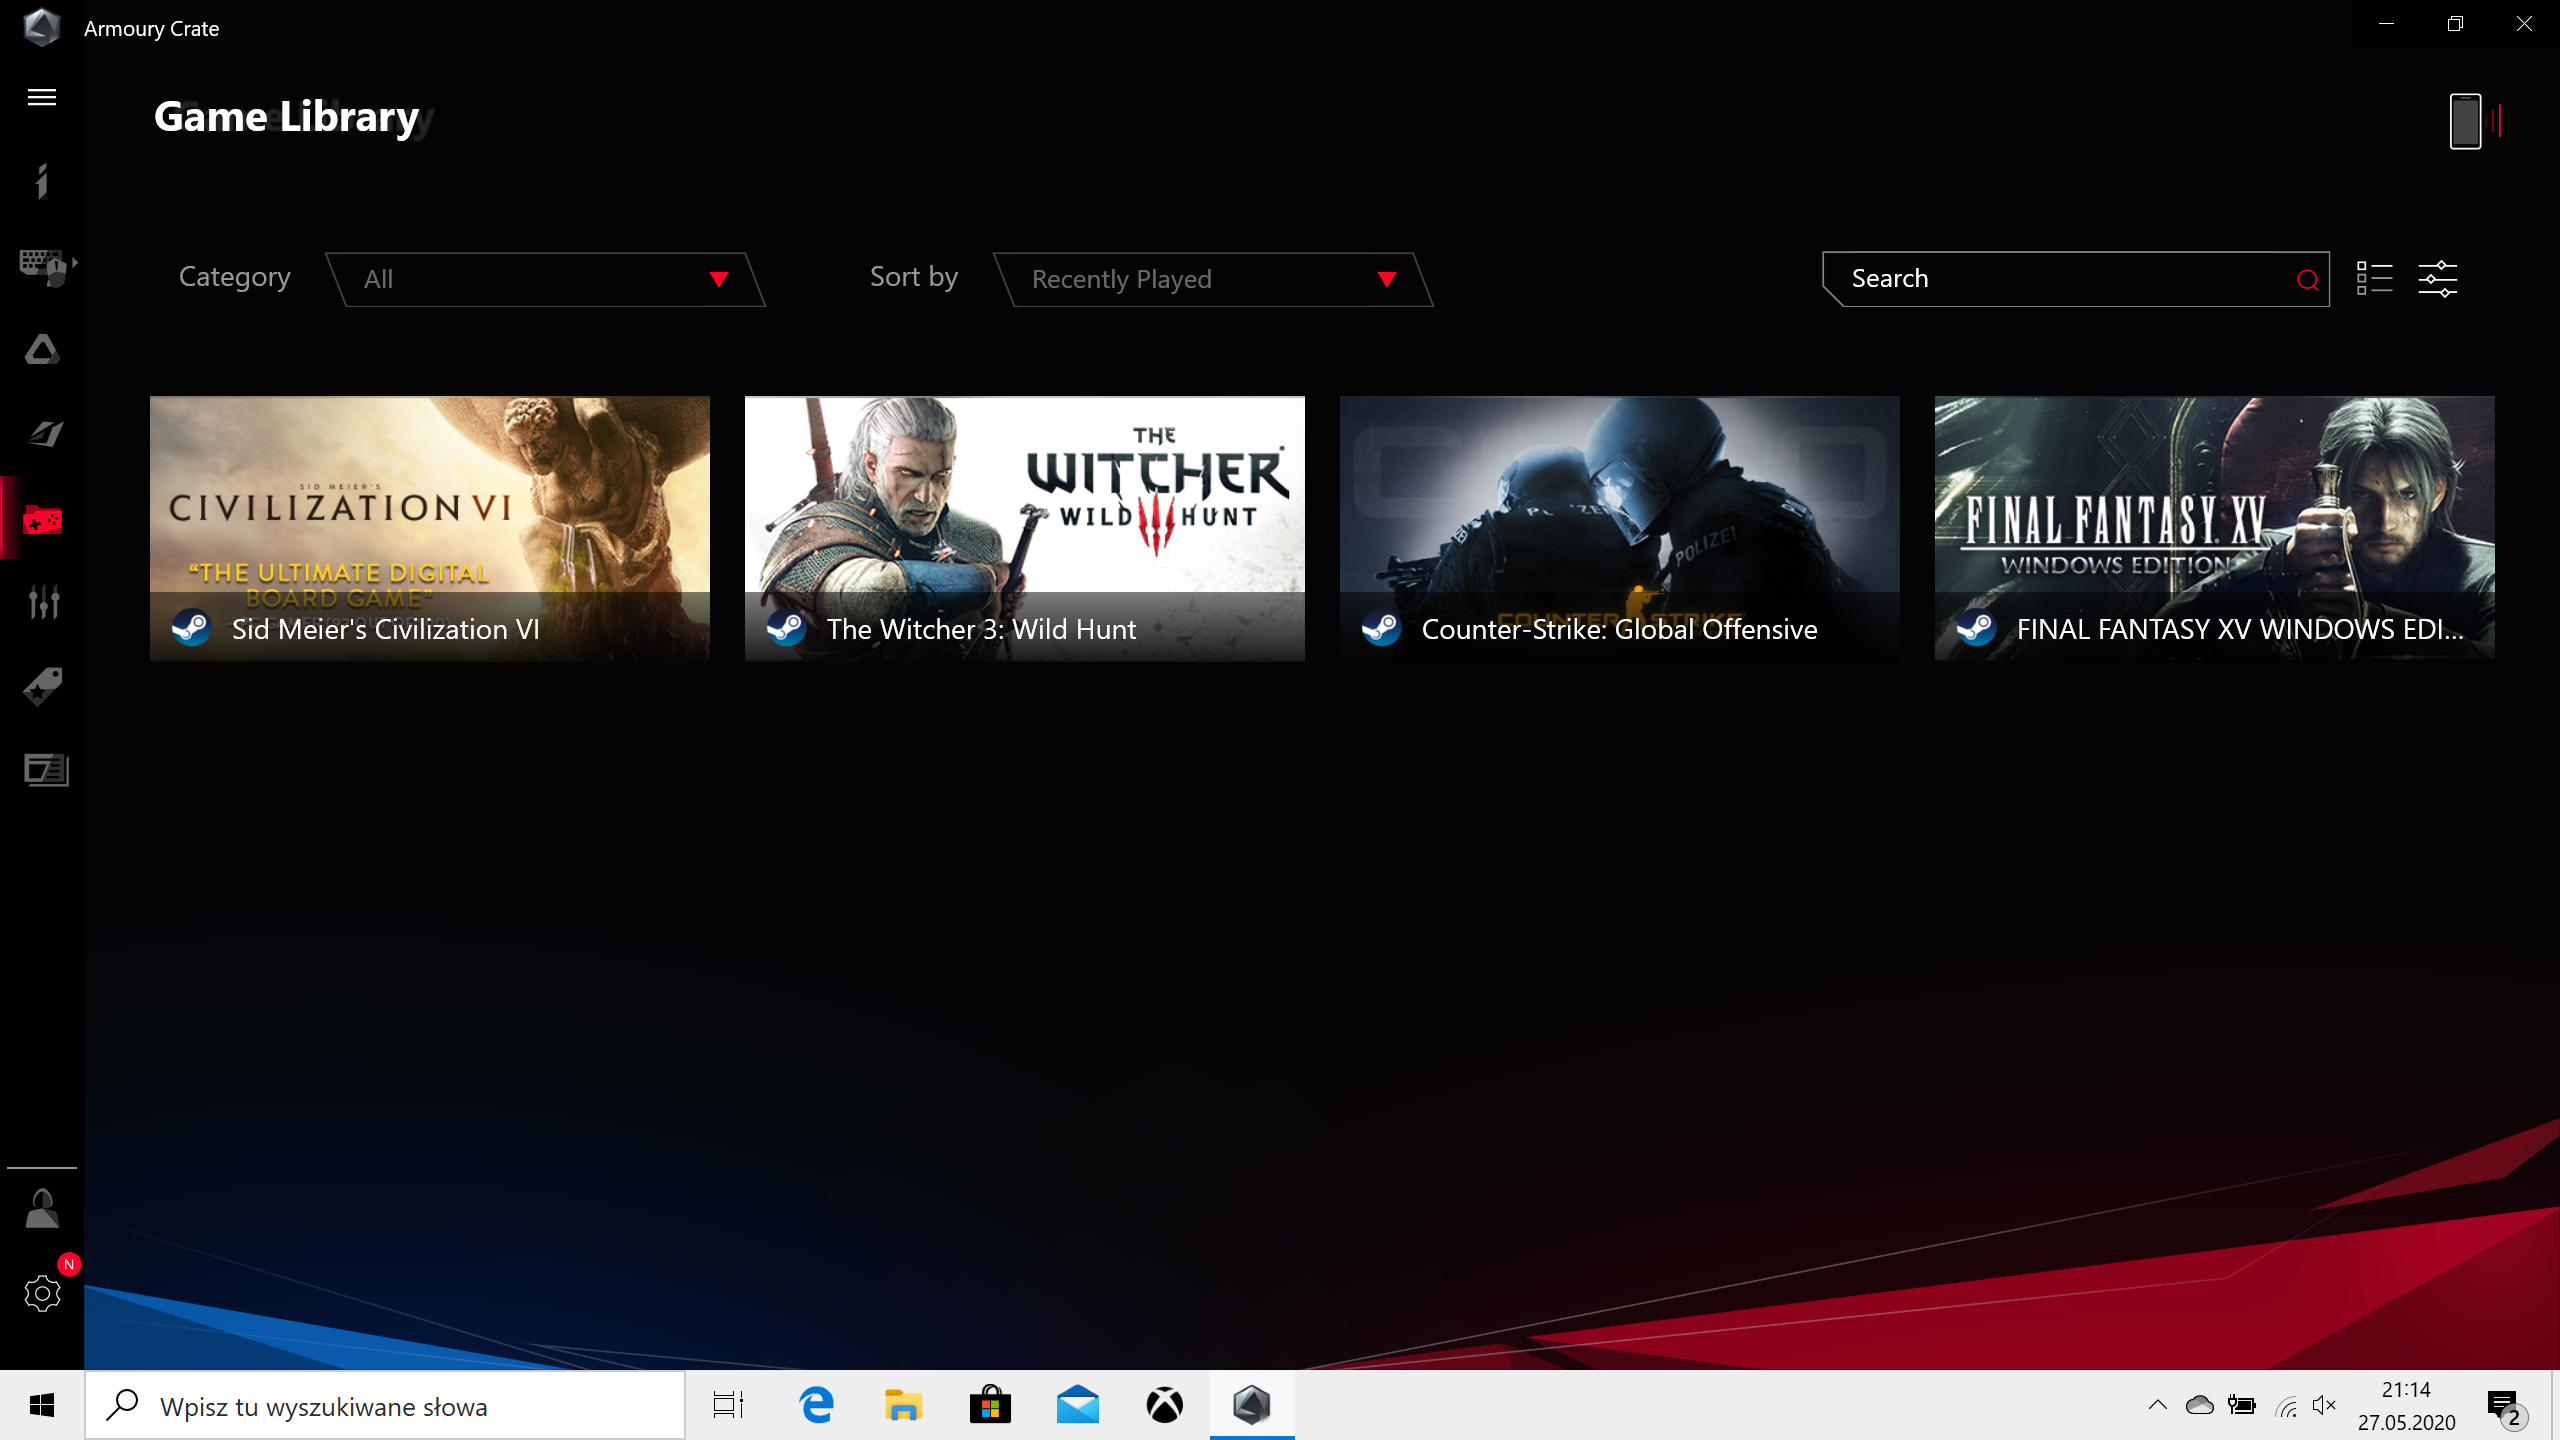Launch The Witcher 3: Wild Hunt tile
The width and height of the screenshot is (2560, 1440).
1024,528
